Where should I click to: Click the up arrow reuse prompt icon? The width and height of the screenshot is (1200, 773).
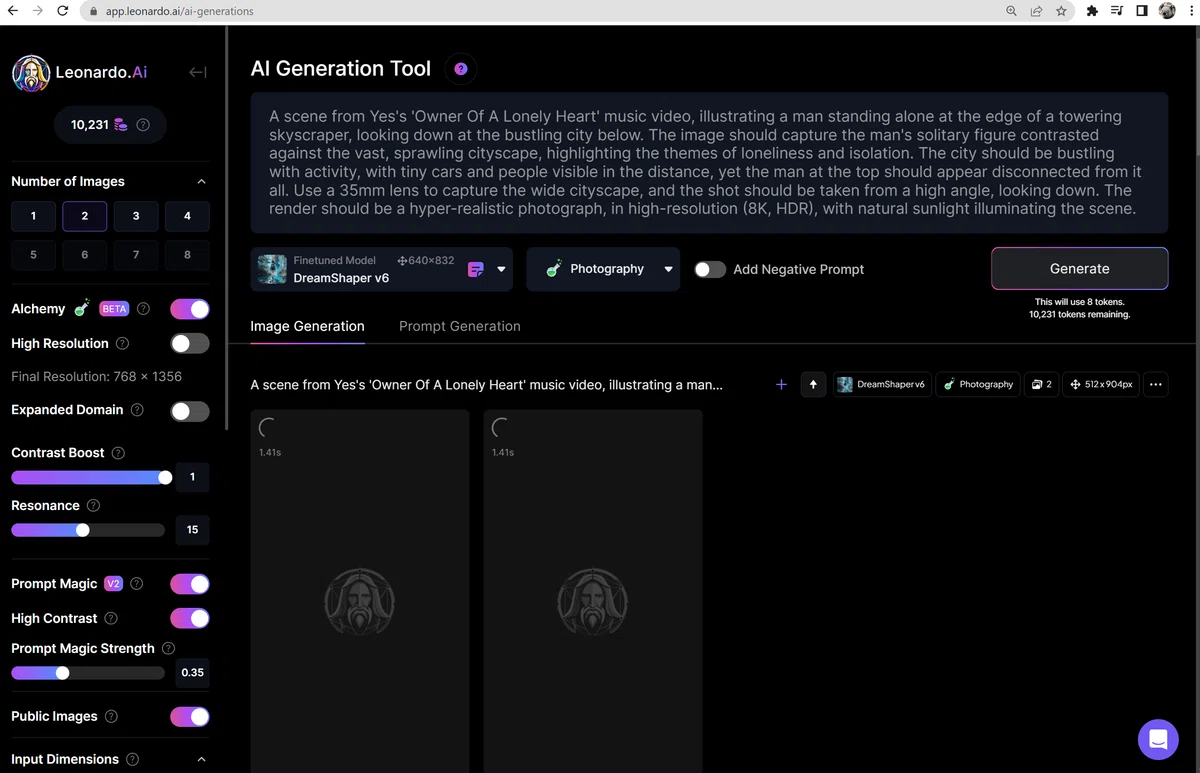813,384
